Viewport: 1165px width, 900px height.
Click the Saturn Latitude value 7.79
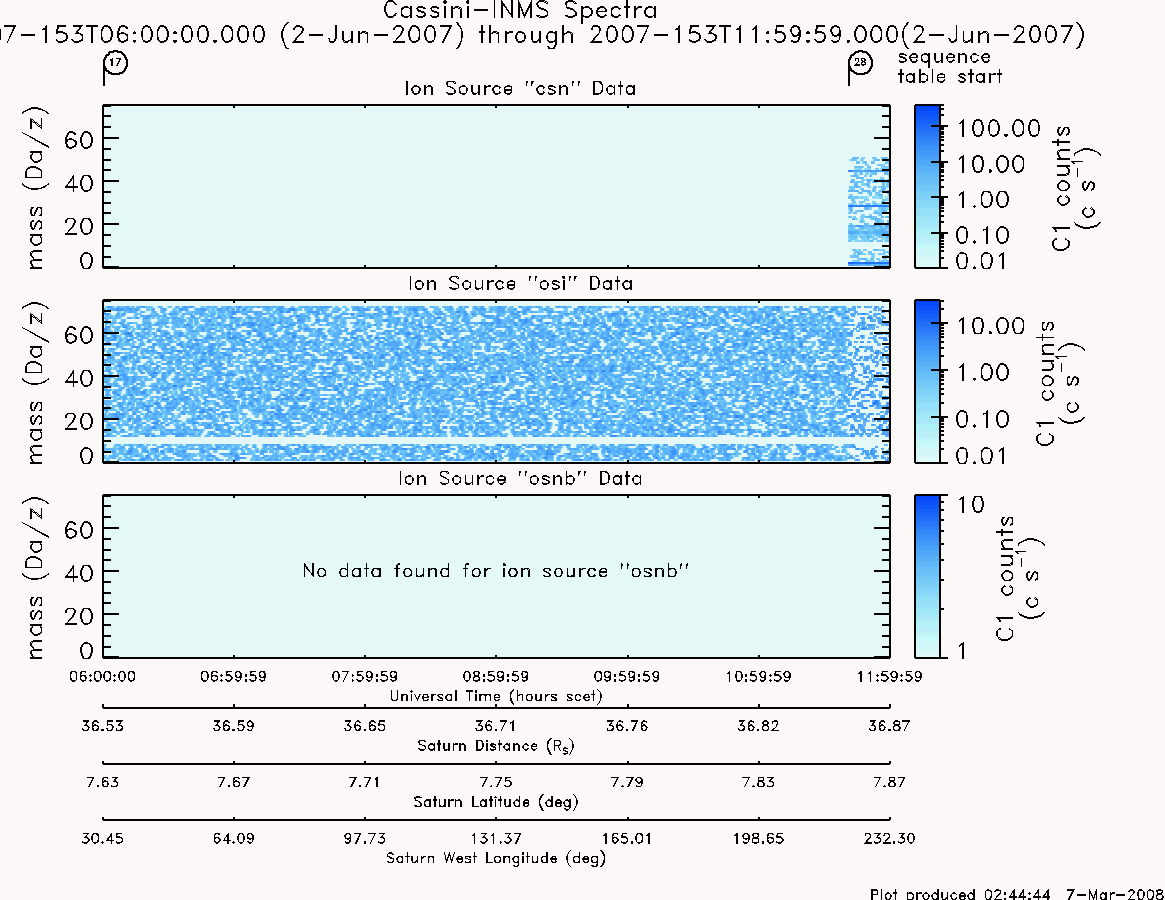tap(627, 782)
